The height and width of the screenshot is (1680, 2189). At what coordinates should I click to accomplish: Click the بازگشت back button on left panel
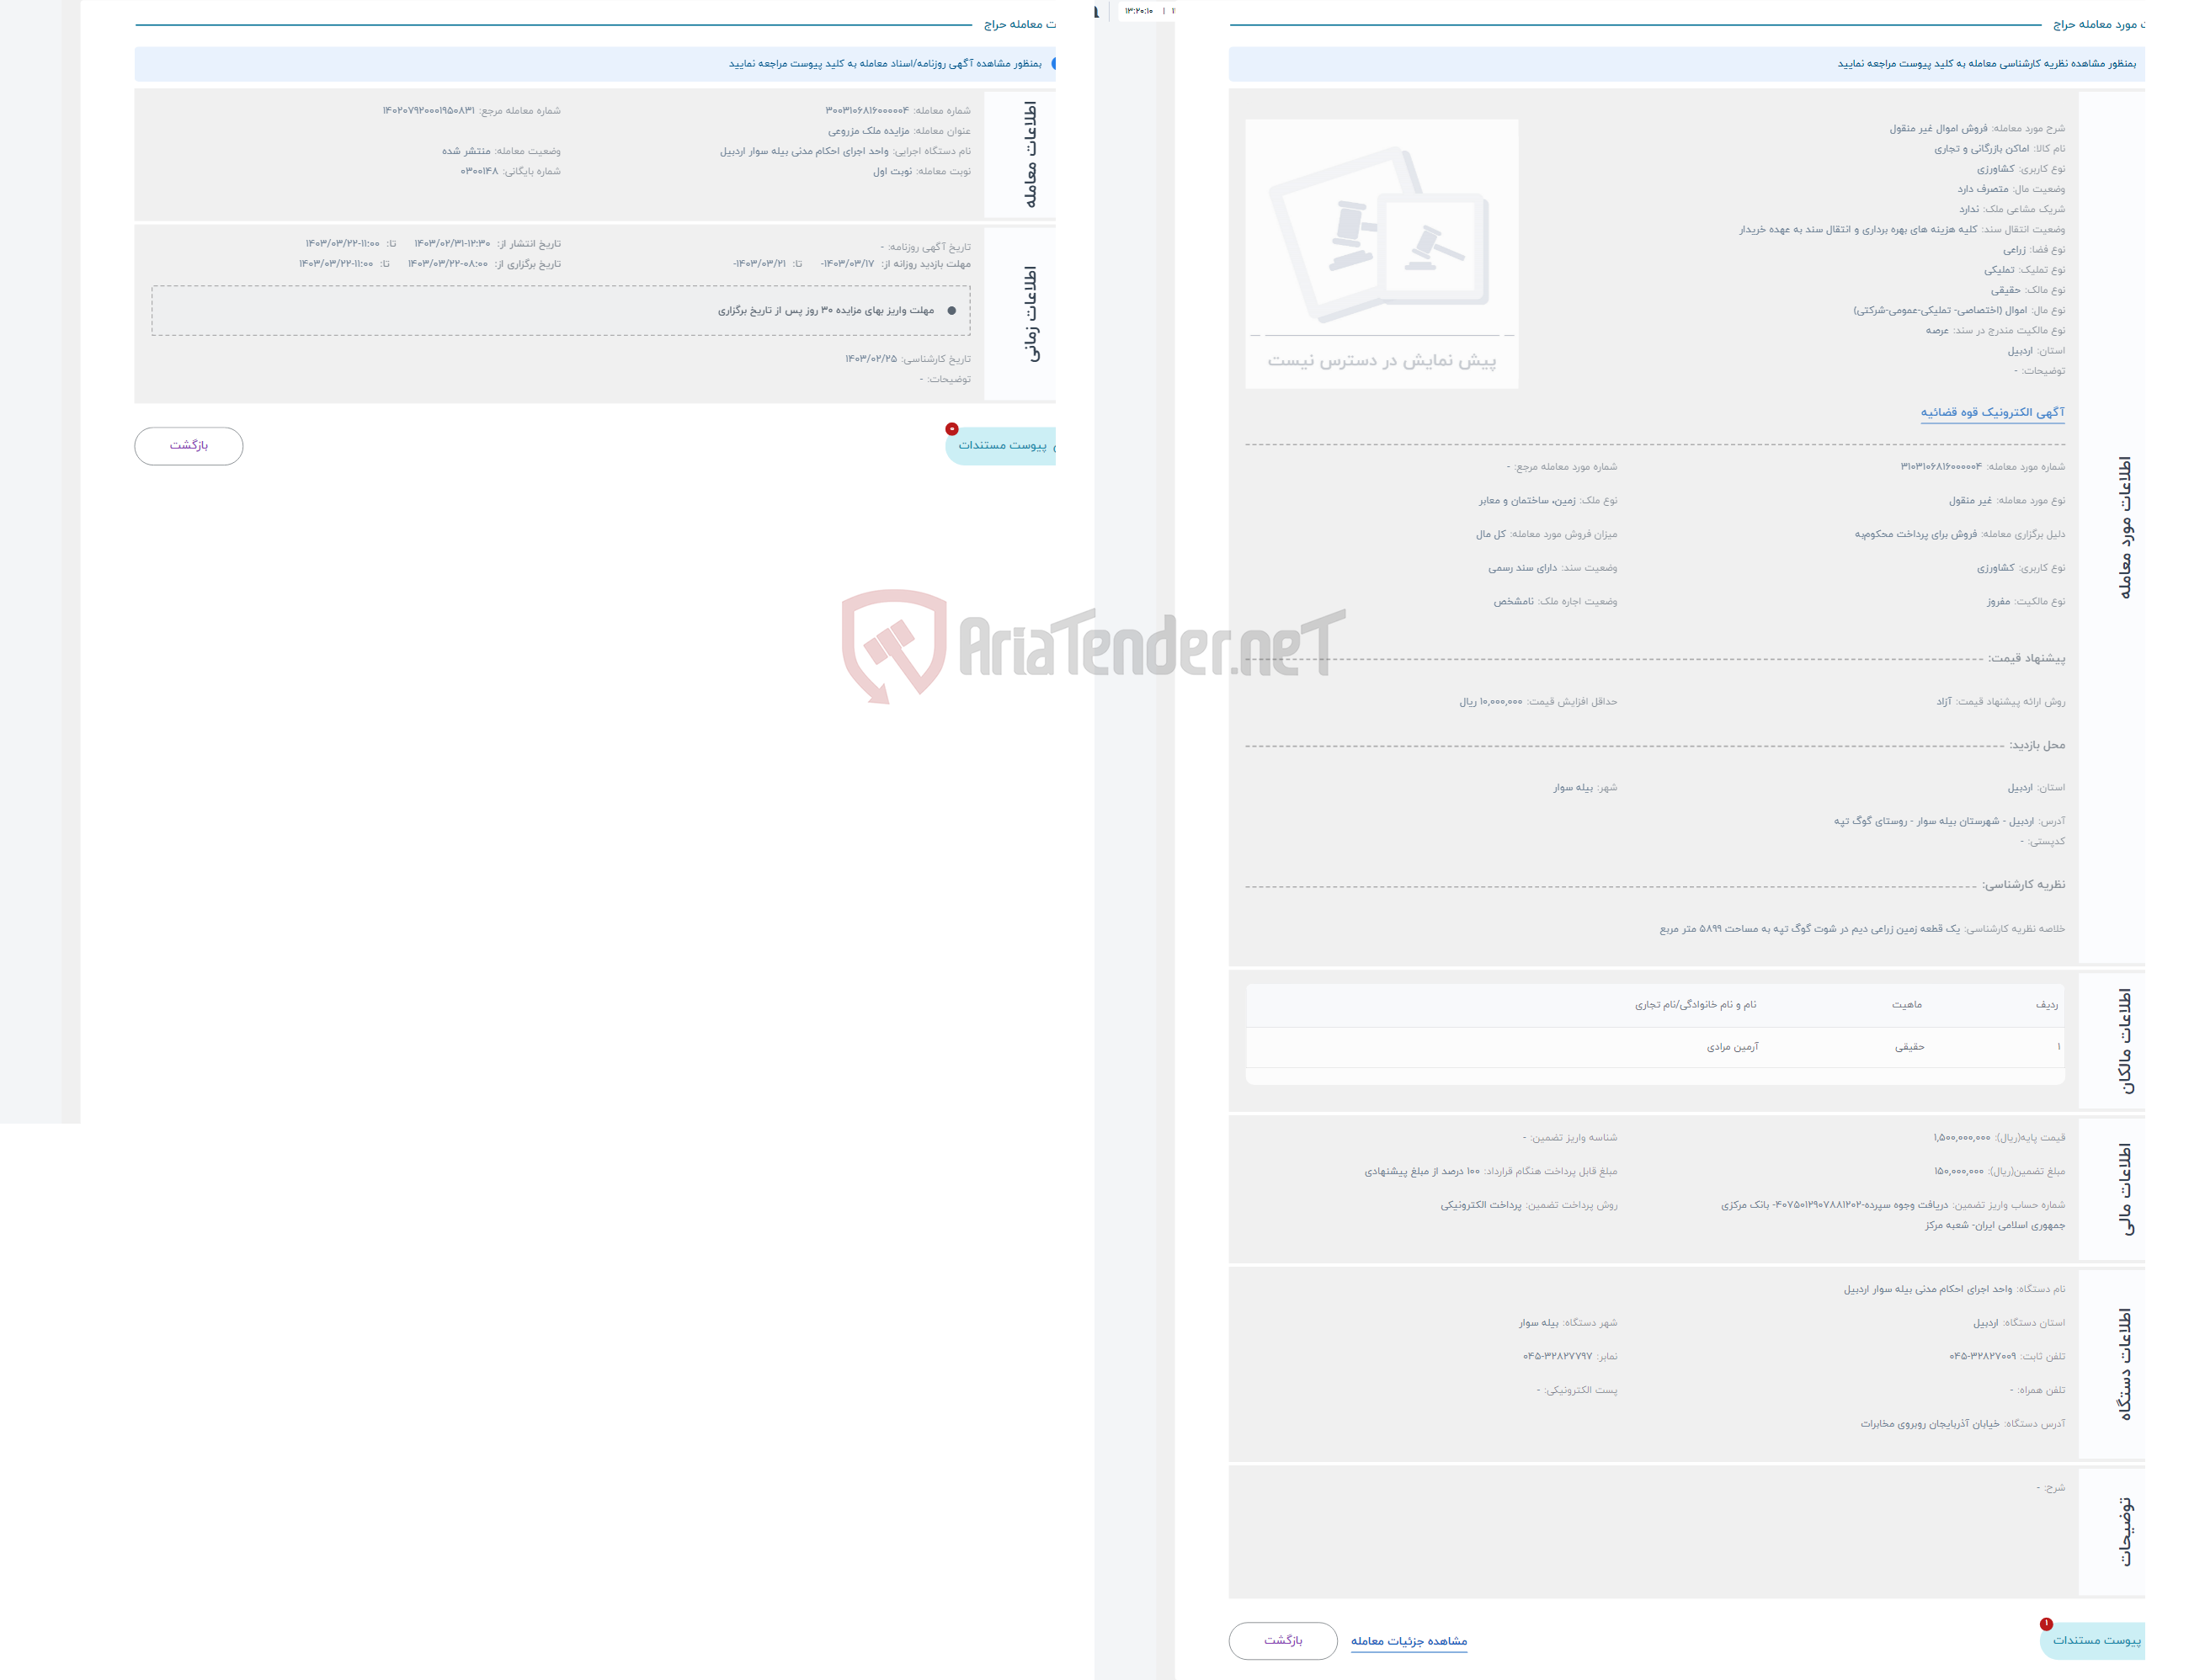tap(187, 443)
